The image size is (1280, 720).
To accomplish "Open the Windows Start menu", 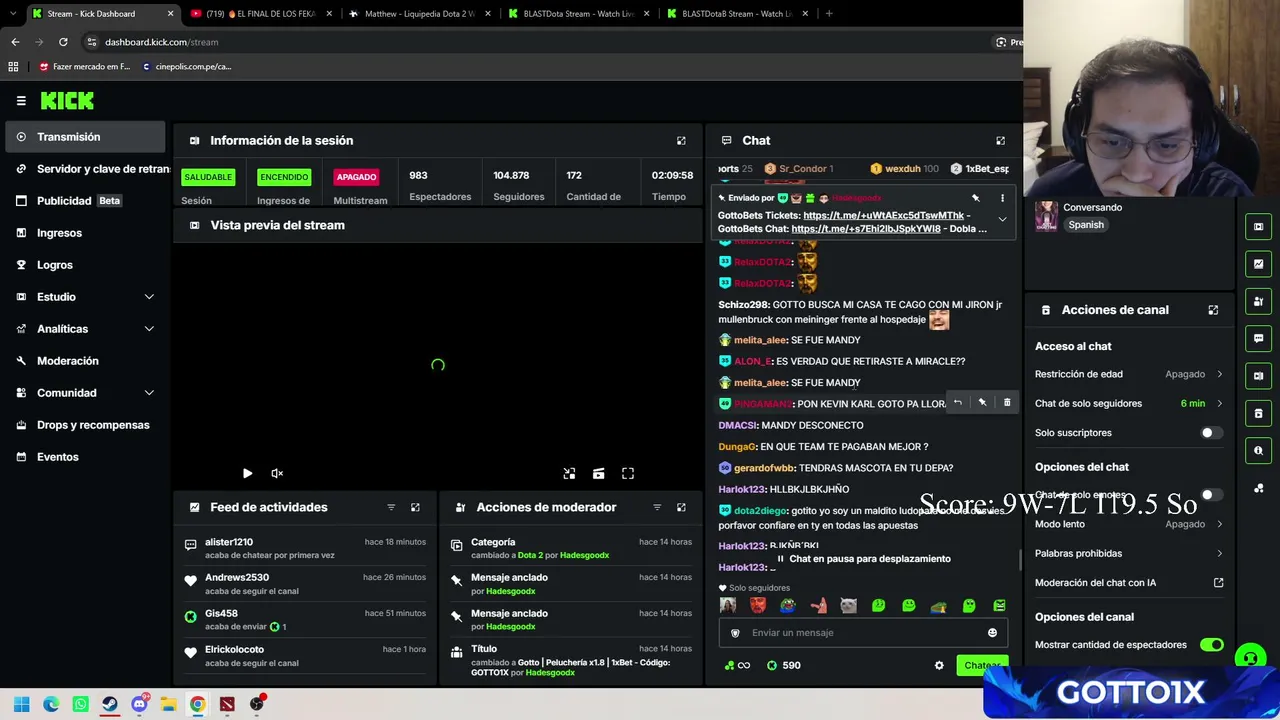I will (x=22, y=704).
